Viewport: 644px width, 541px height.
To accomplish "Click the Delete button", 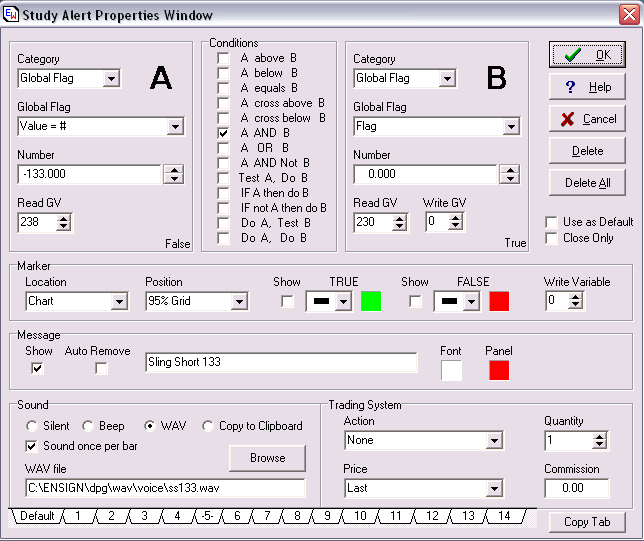I will (587, 151).
